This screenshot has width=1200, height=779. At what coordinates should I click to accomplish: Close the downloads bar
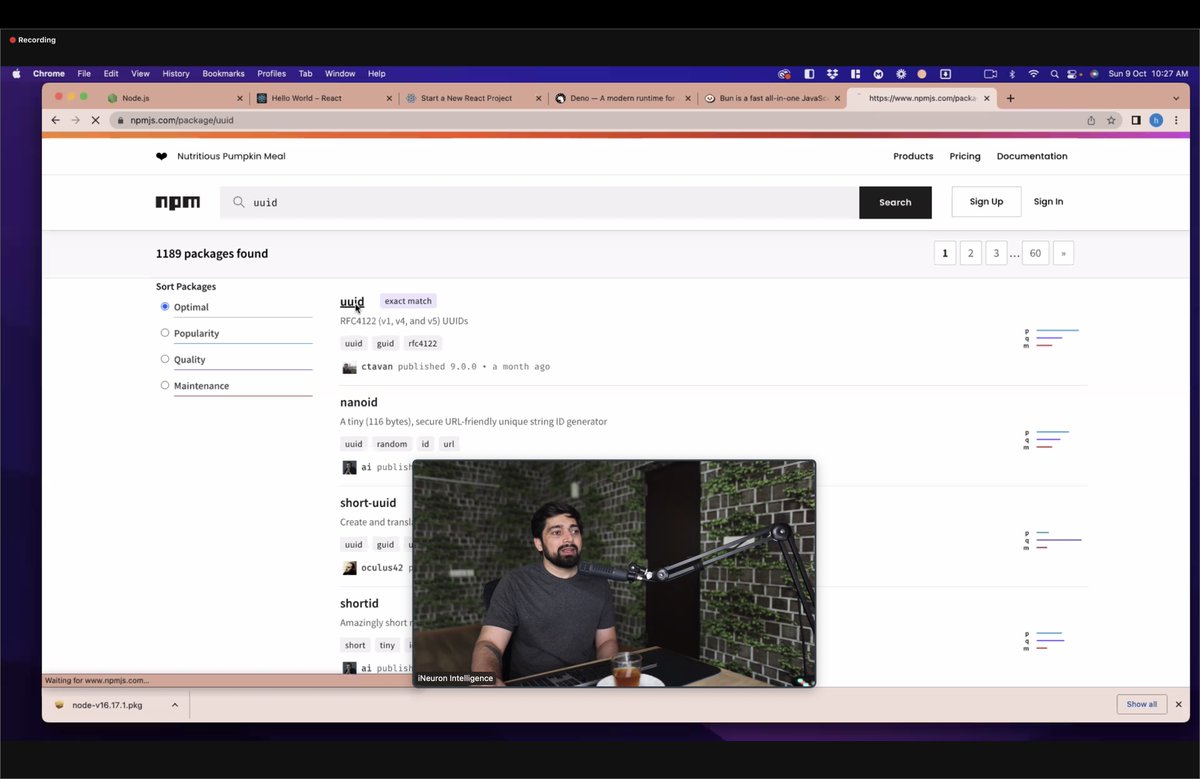click(1178, 704)
